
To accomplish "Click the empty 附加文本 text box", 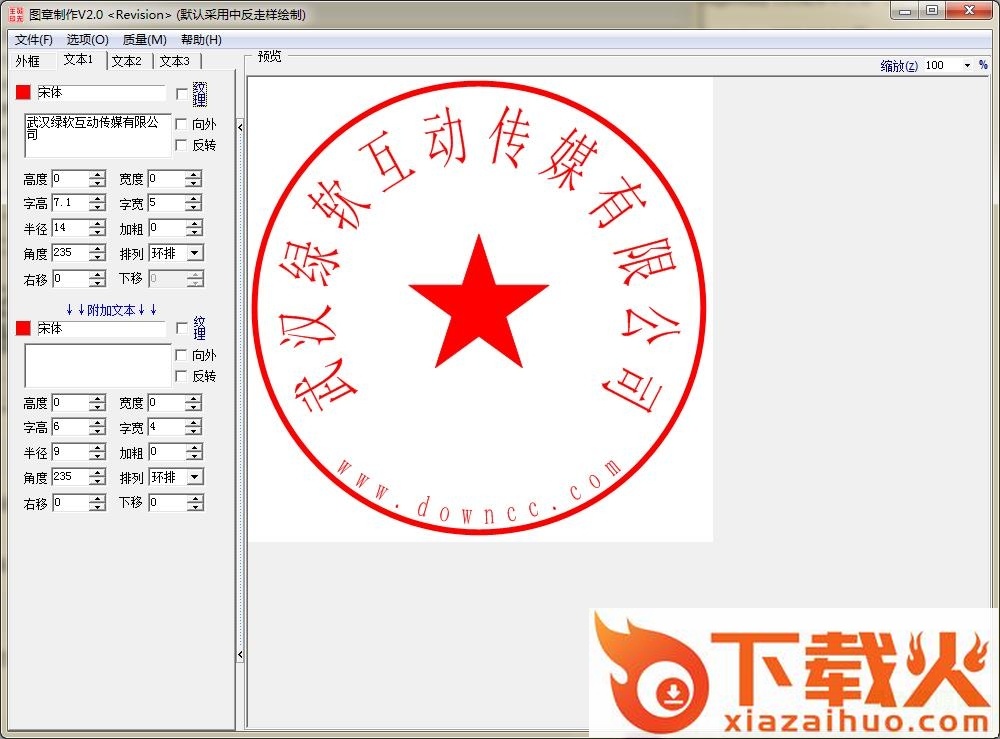I will (x=98, y=365).
